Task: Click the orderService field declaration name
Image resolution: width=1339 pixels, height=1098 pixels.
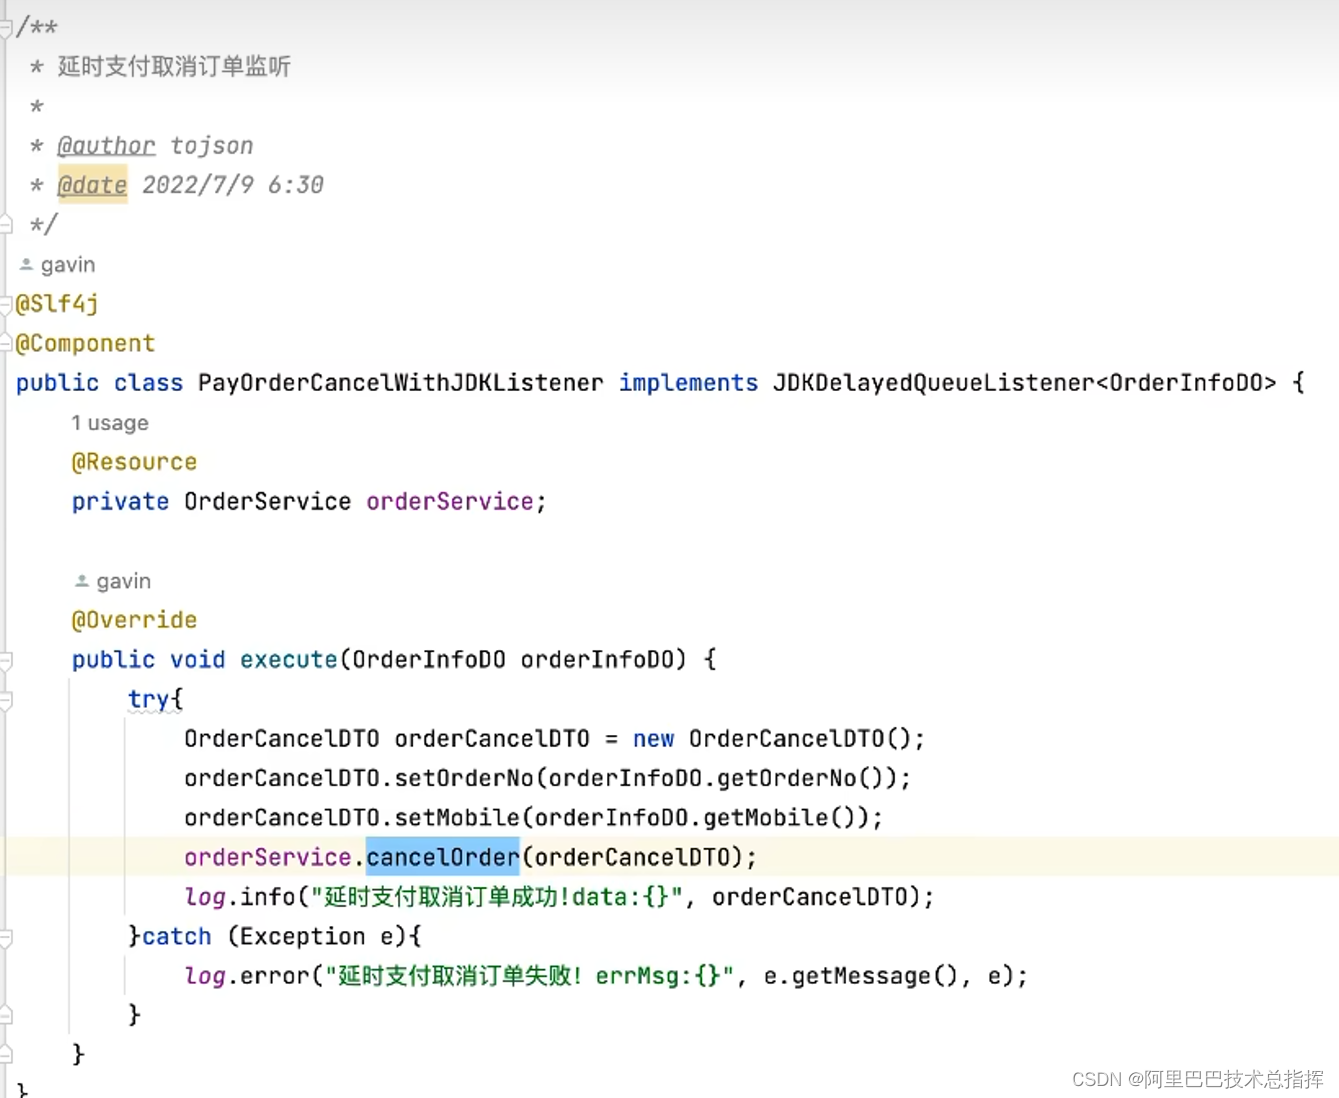Action: (x=449, y=501)
